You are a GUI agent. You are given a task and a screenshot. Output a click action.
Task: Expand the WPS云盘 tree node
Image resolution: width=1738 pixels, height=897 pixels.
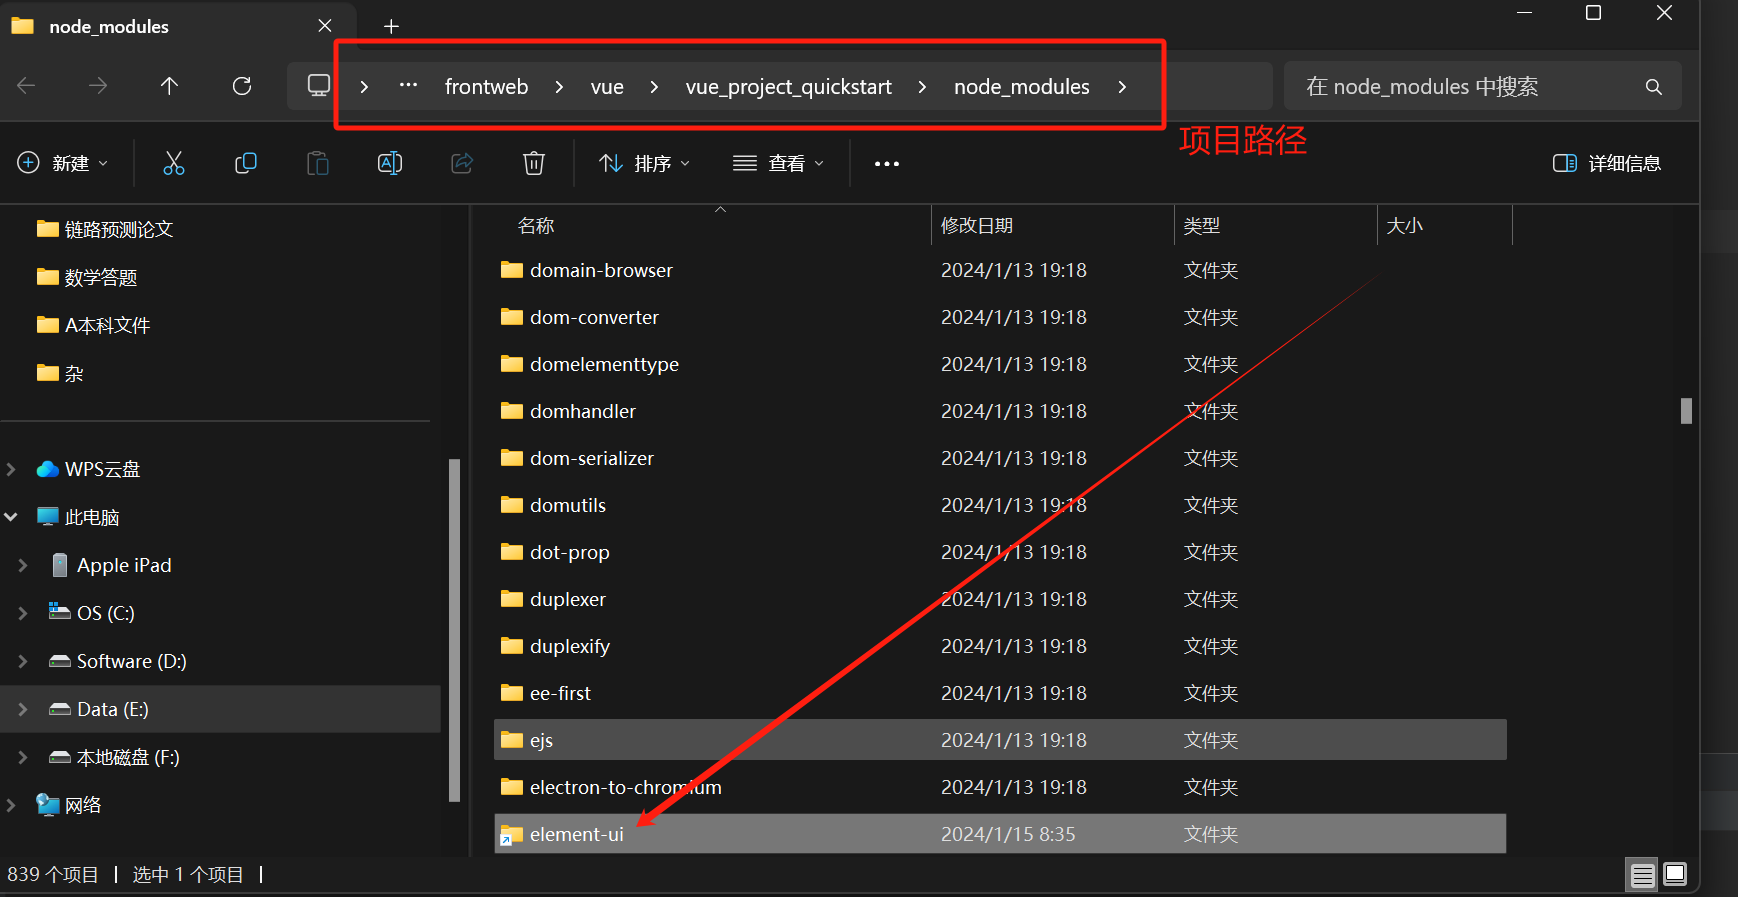12,469
